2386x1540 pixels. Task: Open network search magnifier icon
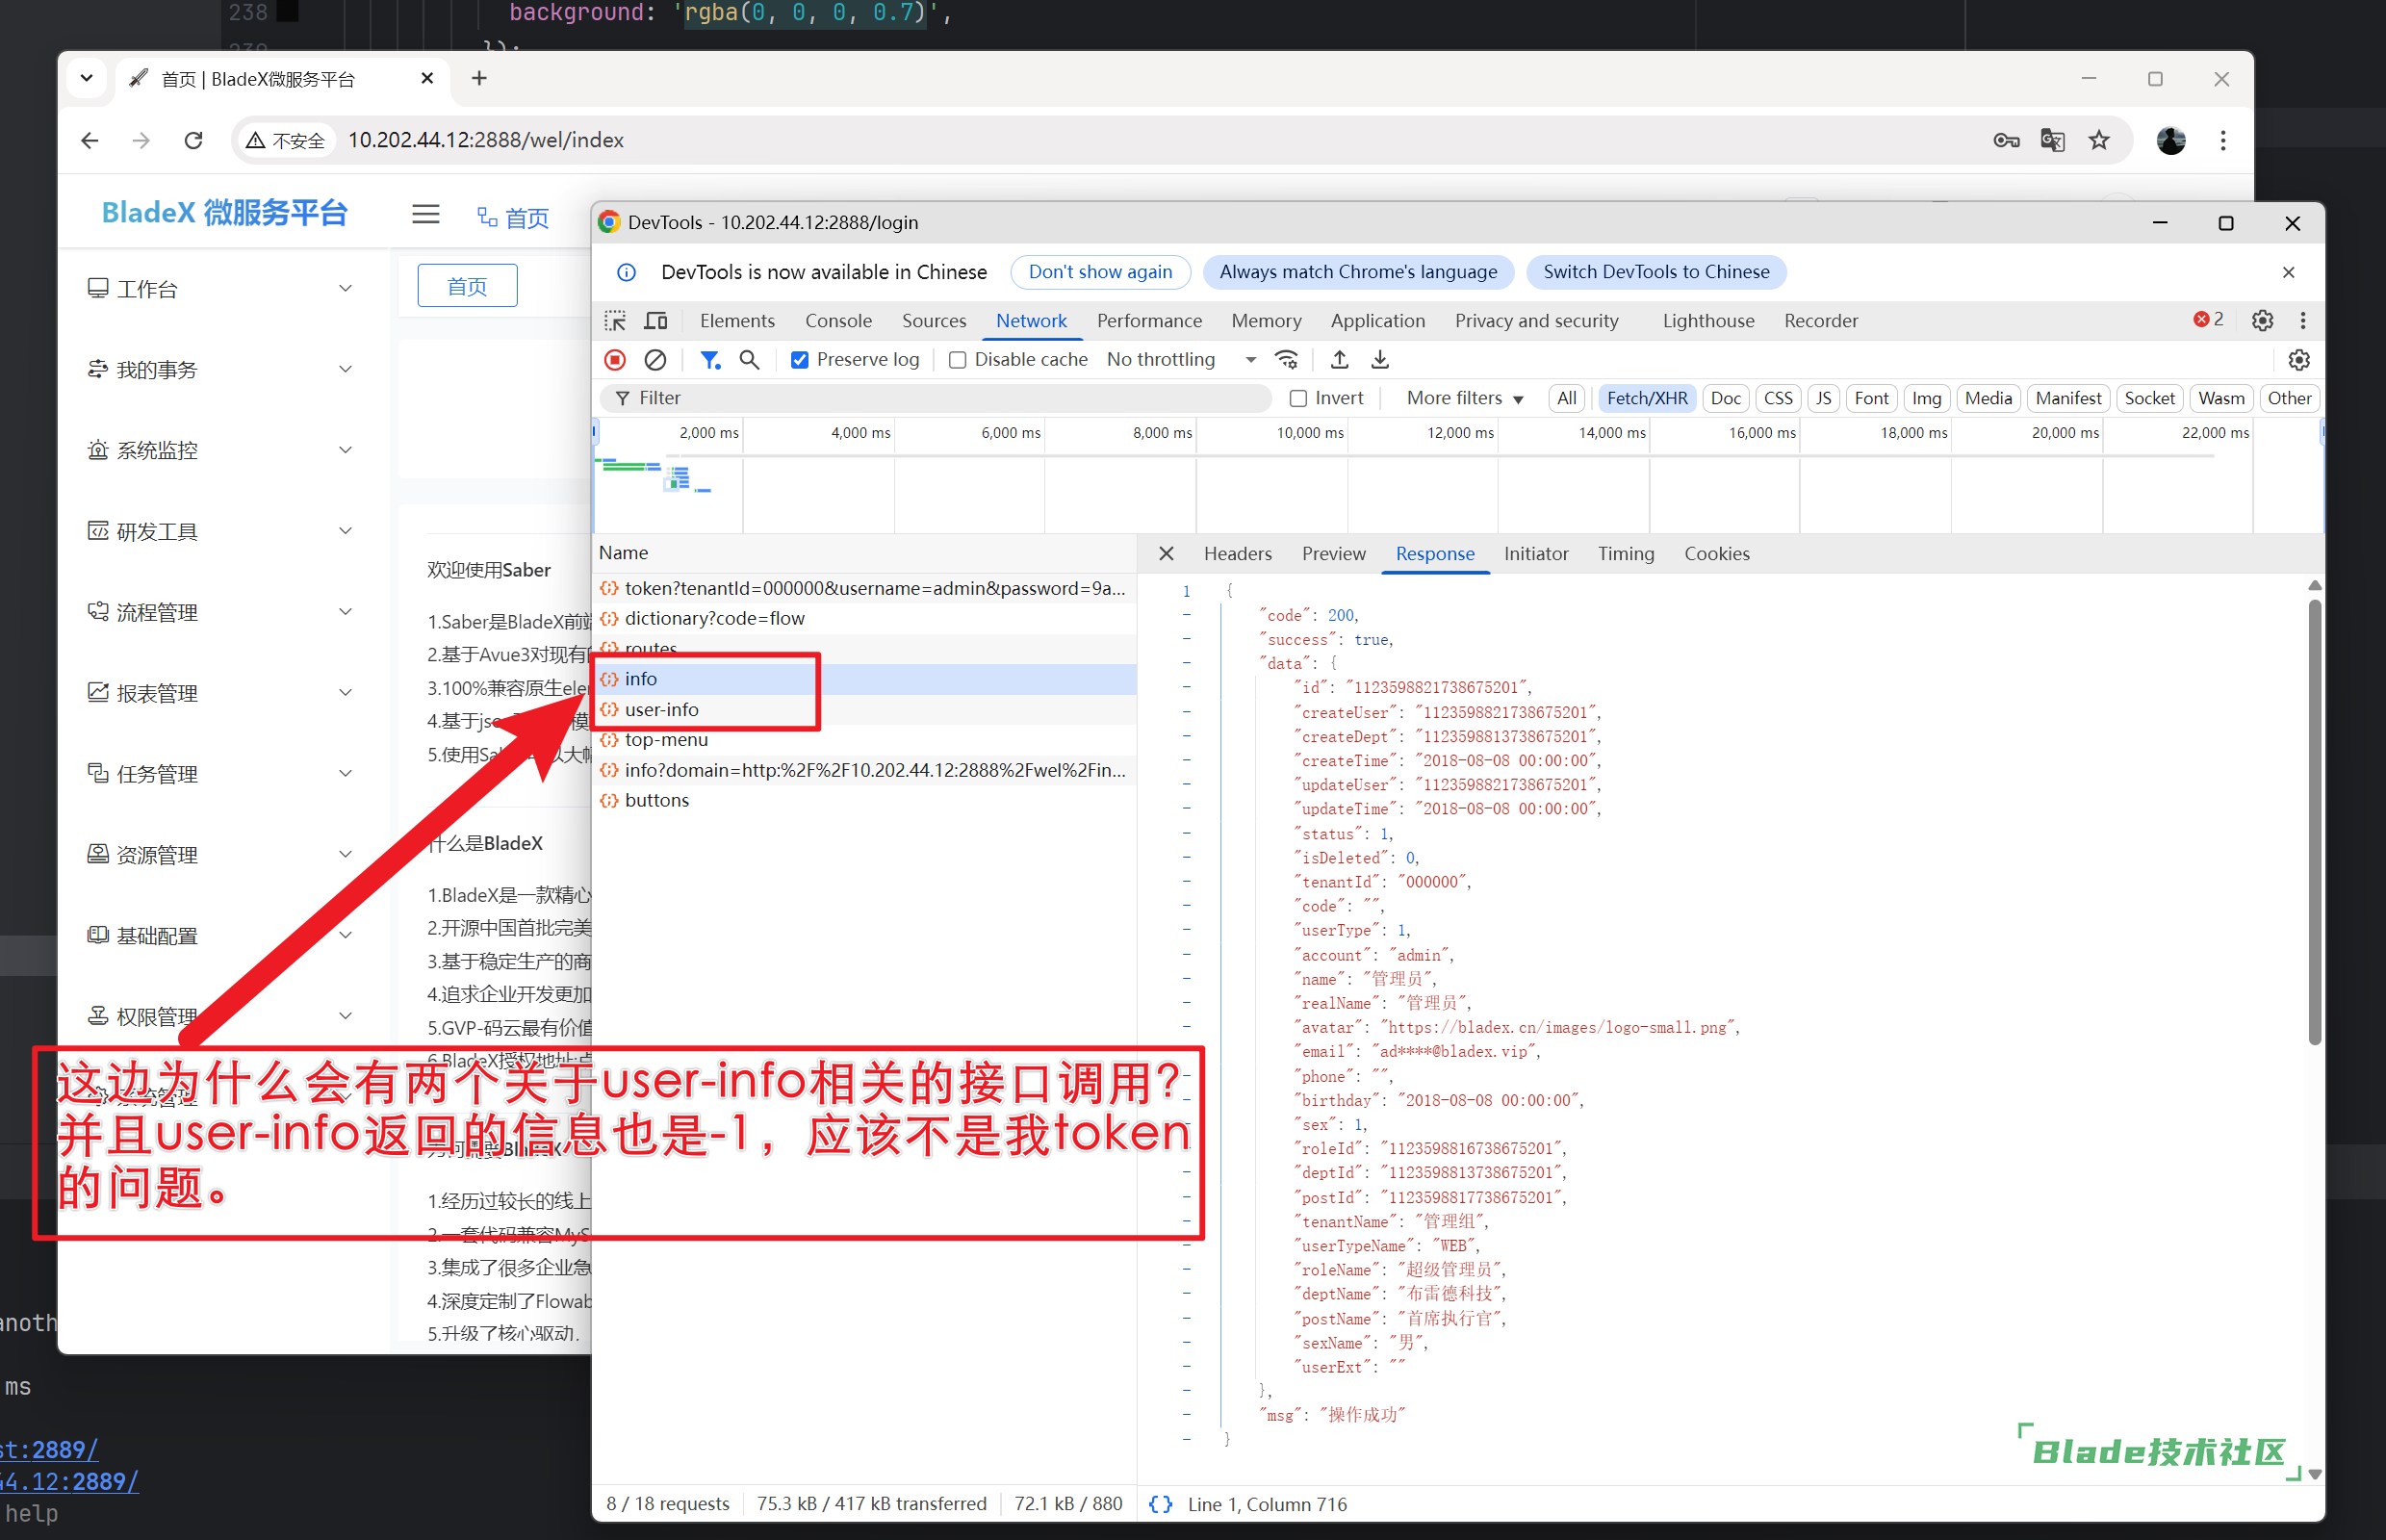[x=749, y=360]
